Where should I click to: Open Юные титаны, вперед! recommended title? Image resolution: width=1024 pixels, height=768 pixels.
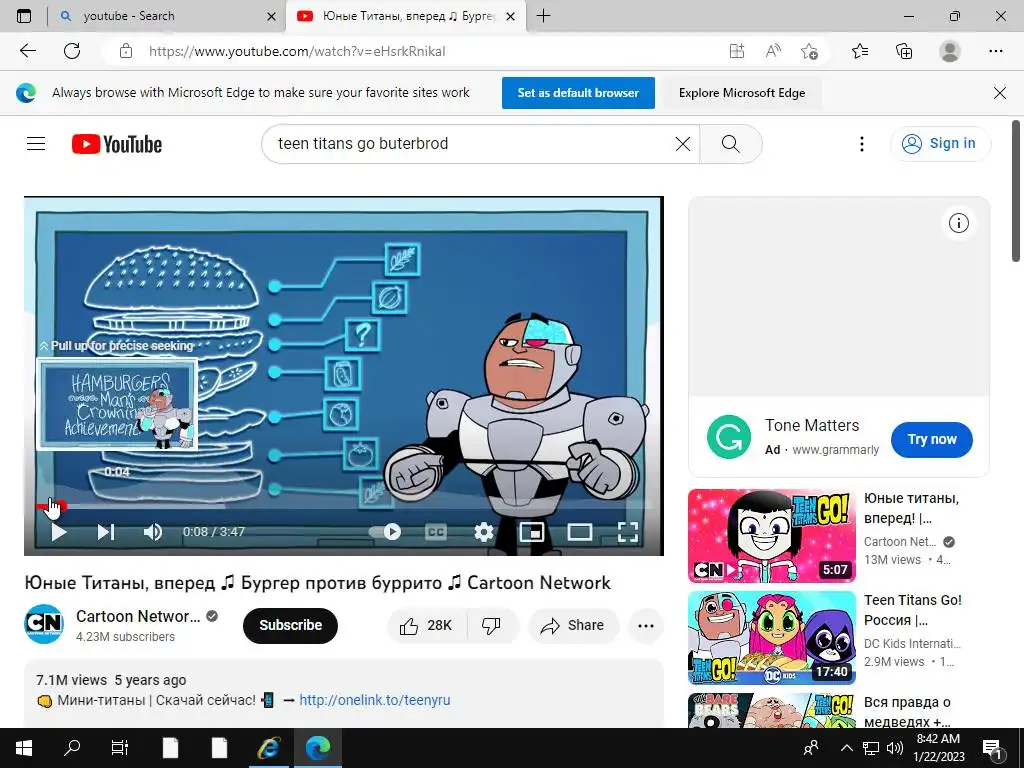pos(912,508)
